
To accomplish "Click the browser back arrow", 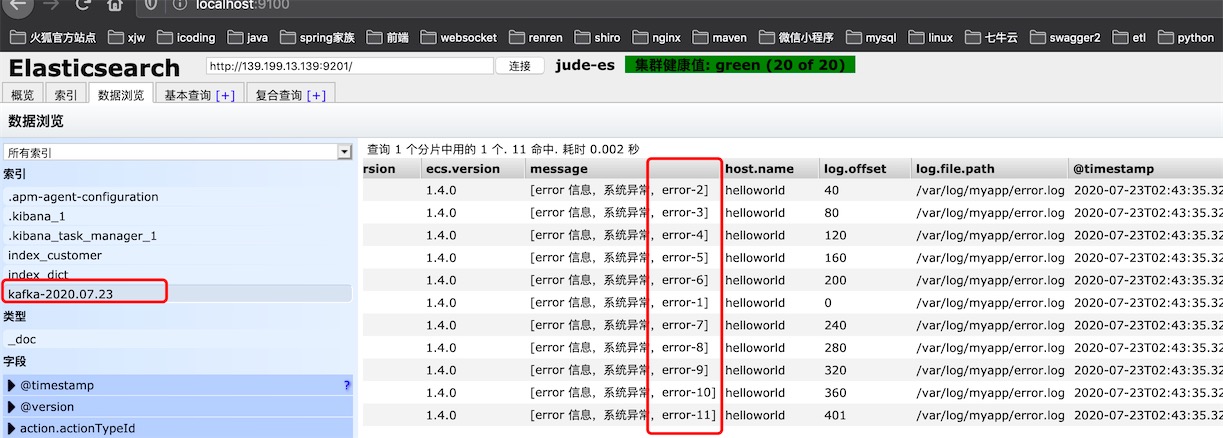I will 18,5.
